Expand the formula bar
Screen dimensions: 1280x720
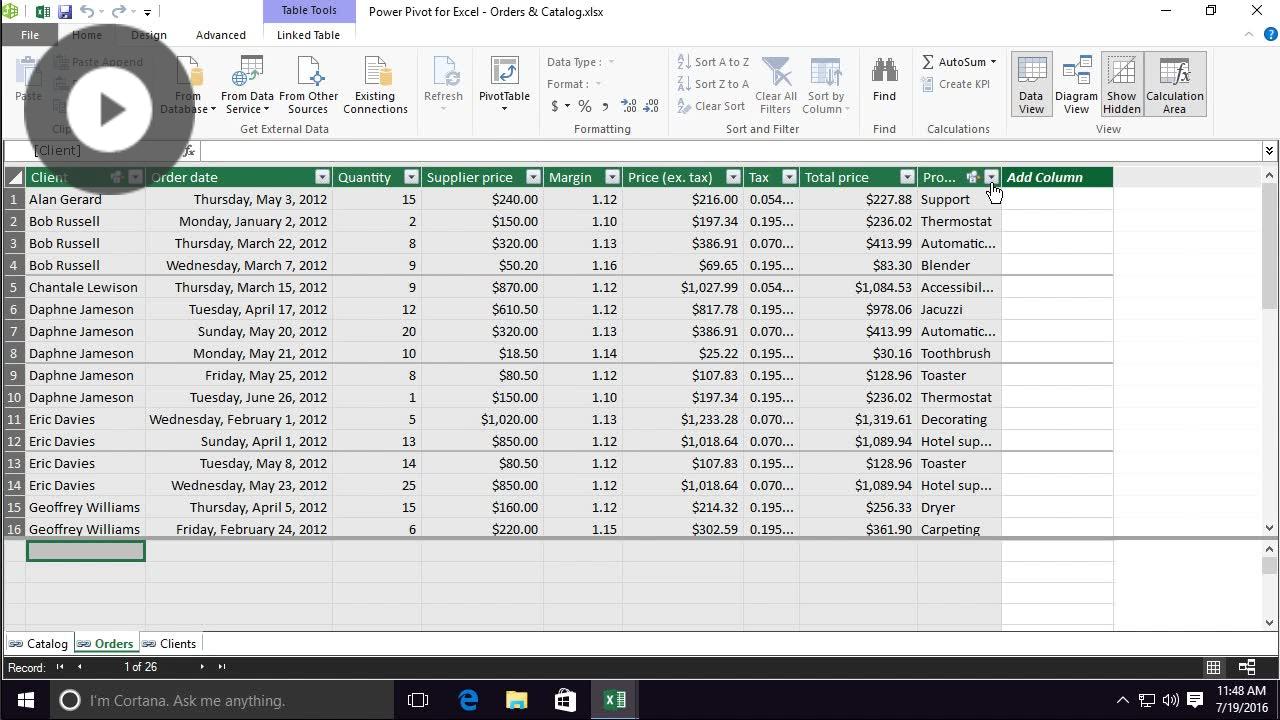coord(1269,150)
